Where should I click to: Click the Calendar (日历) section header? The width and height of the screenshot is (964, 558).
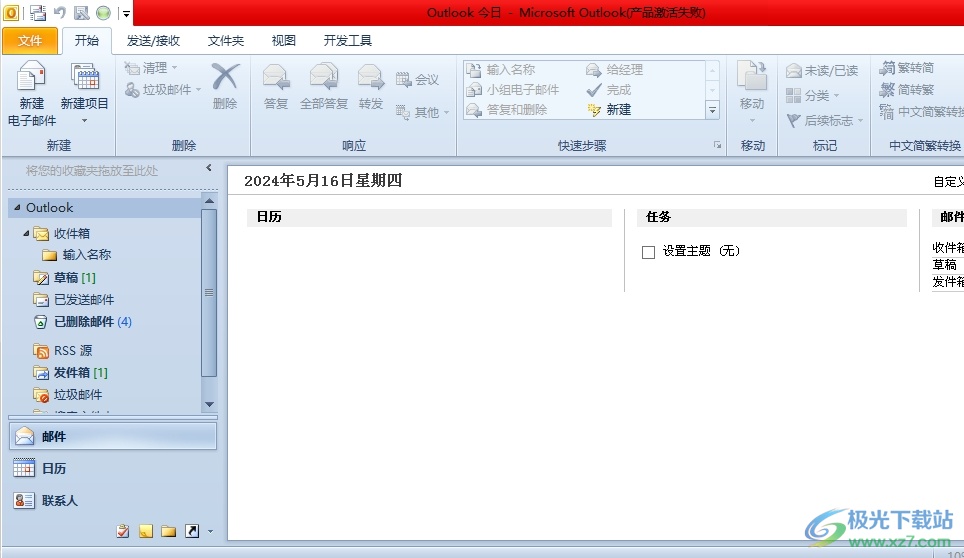tap(429, 217)
